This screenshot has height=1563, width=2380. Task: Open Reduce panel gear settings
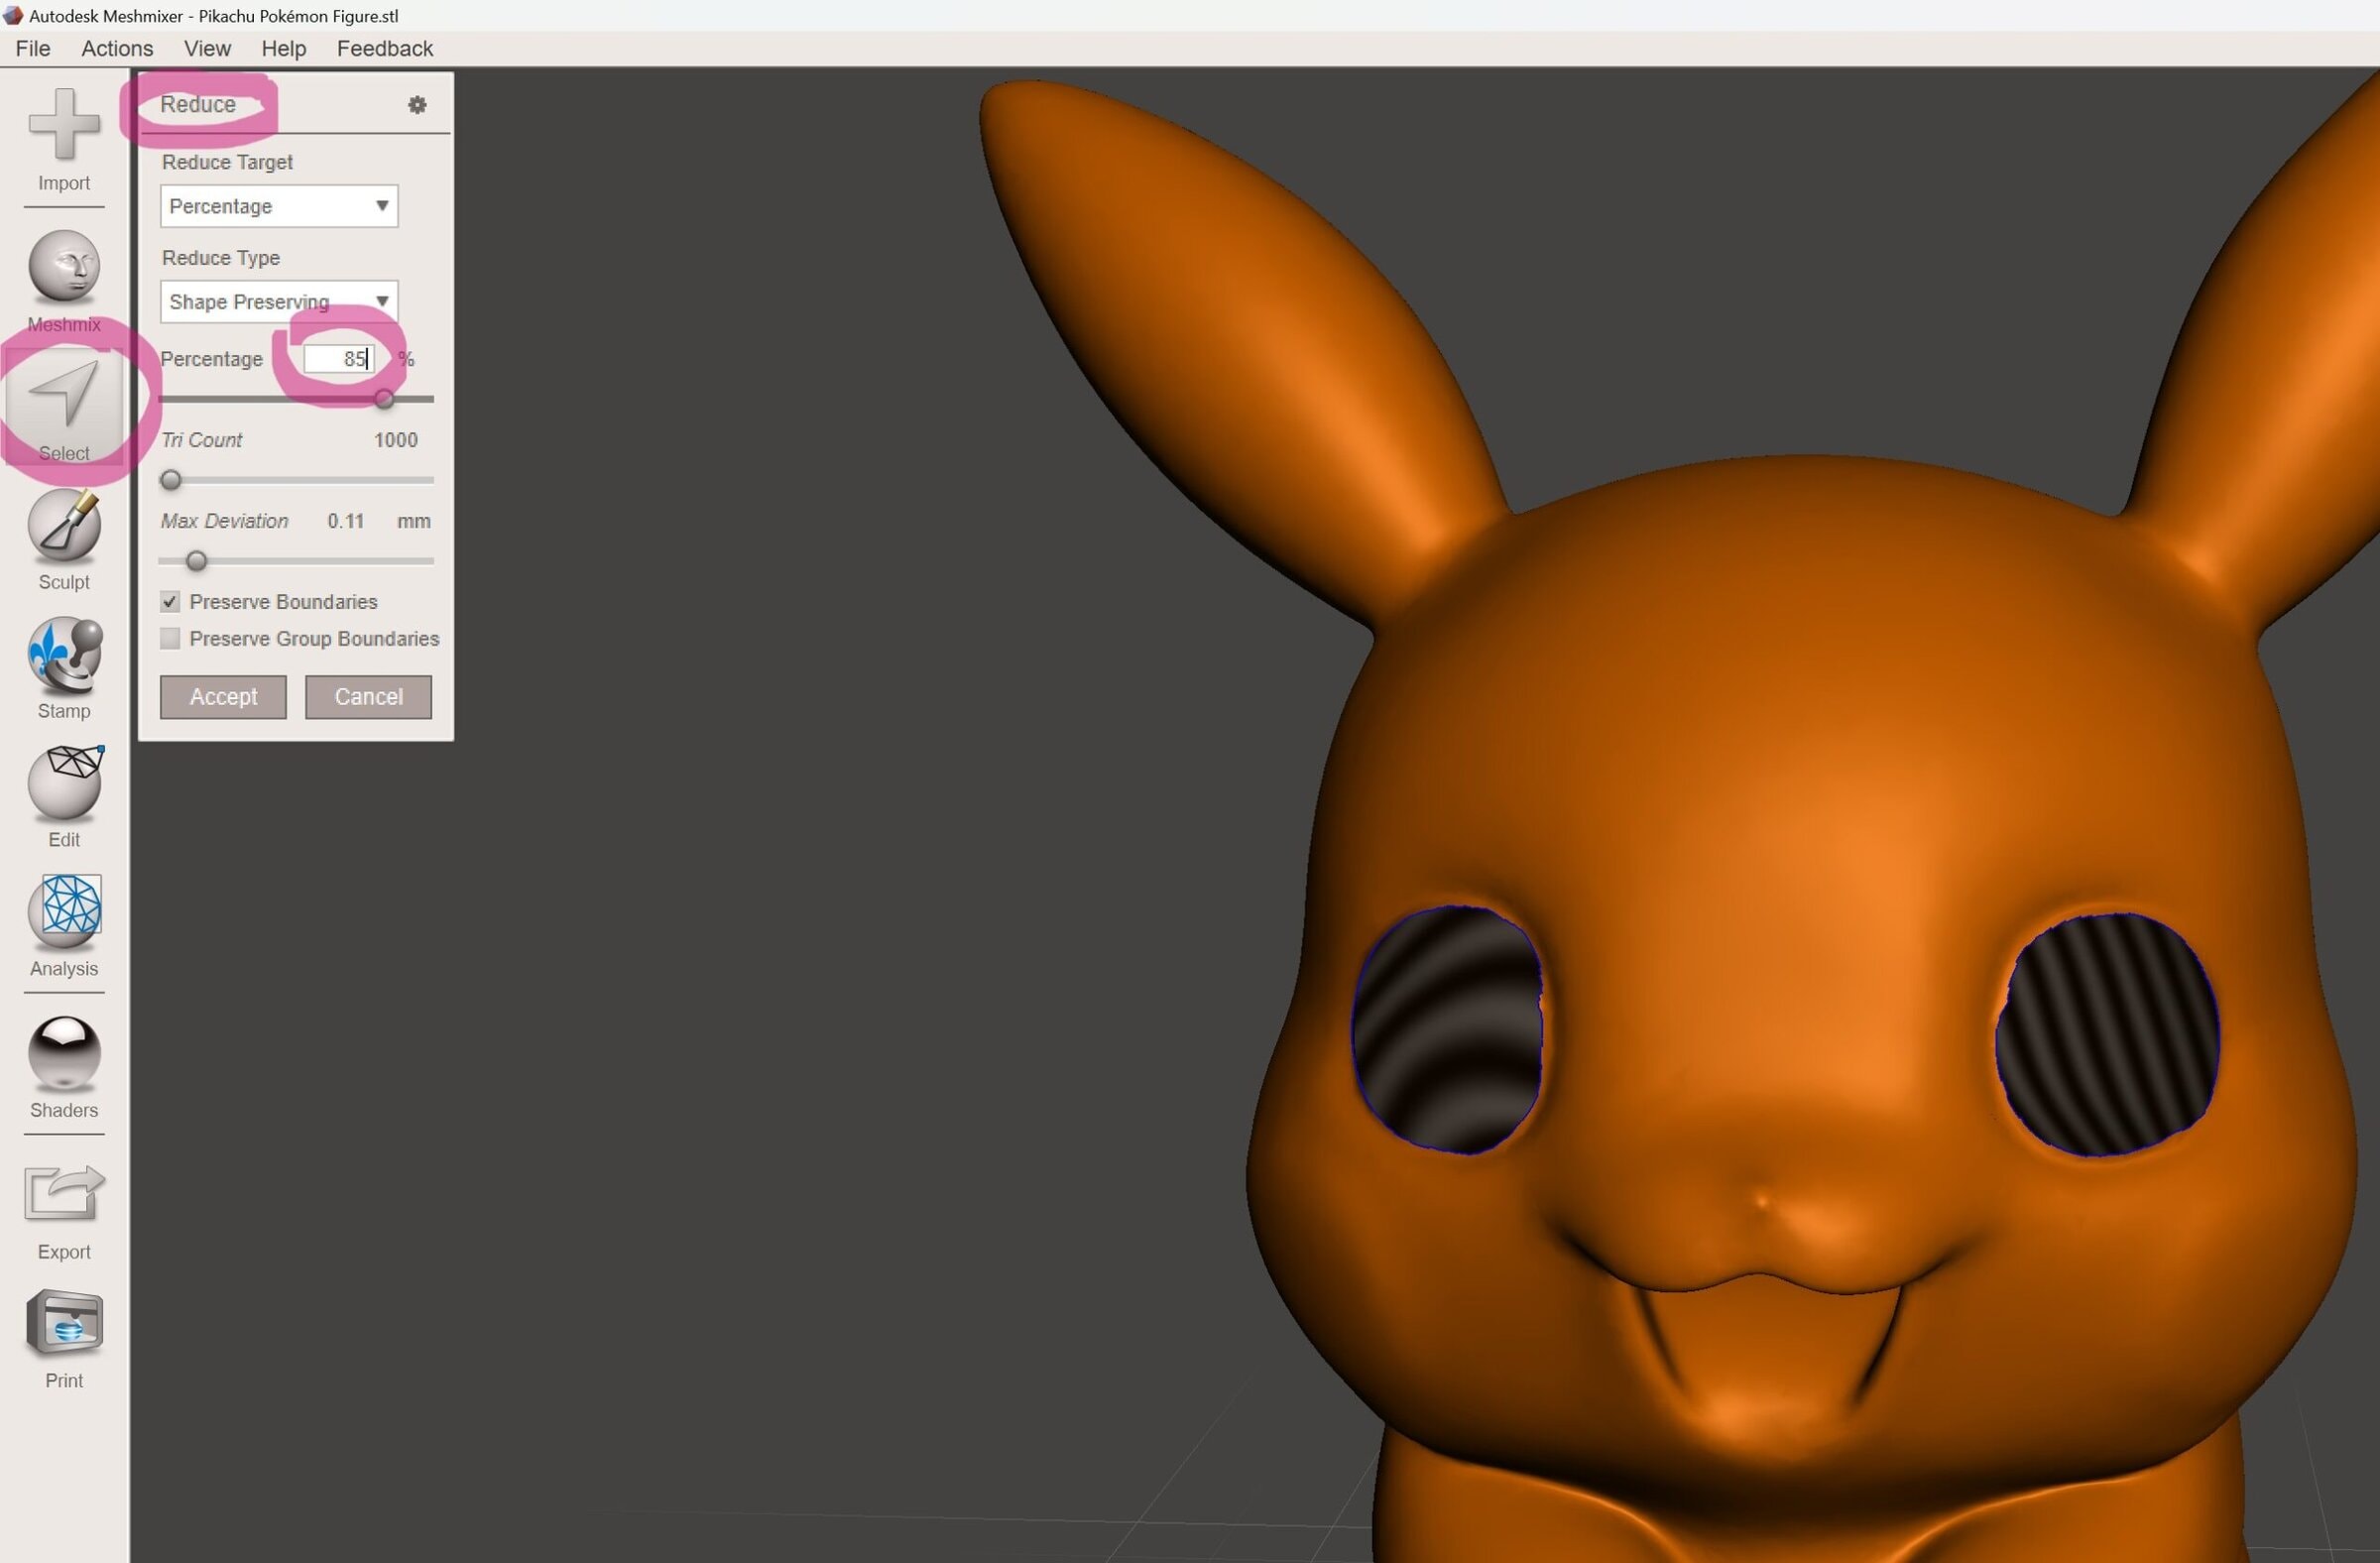coord(417,105)
